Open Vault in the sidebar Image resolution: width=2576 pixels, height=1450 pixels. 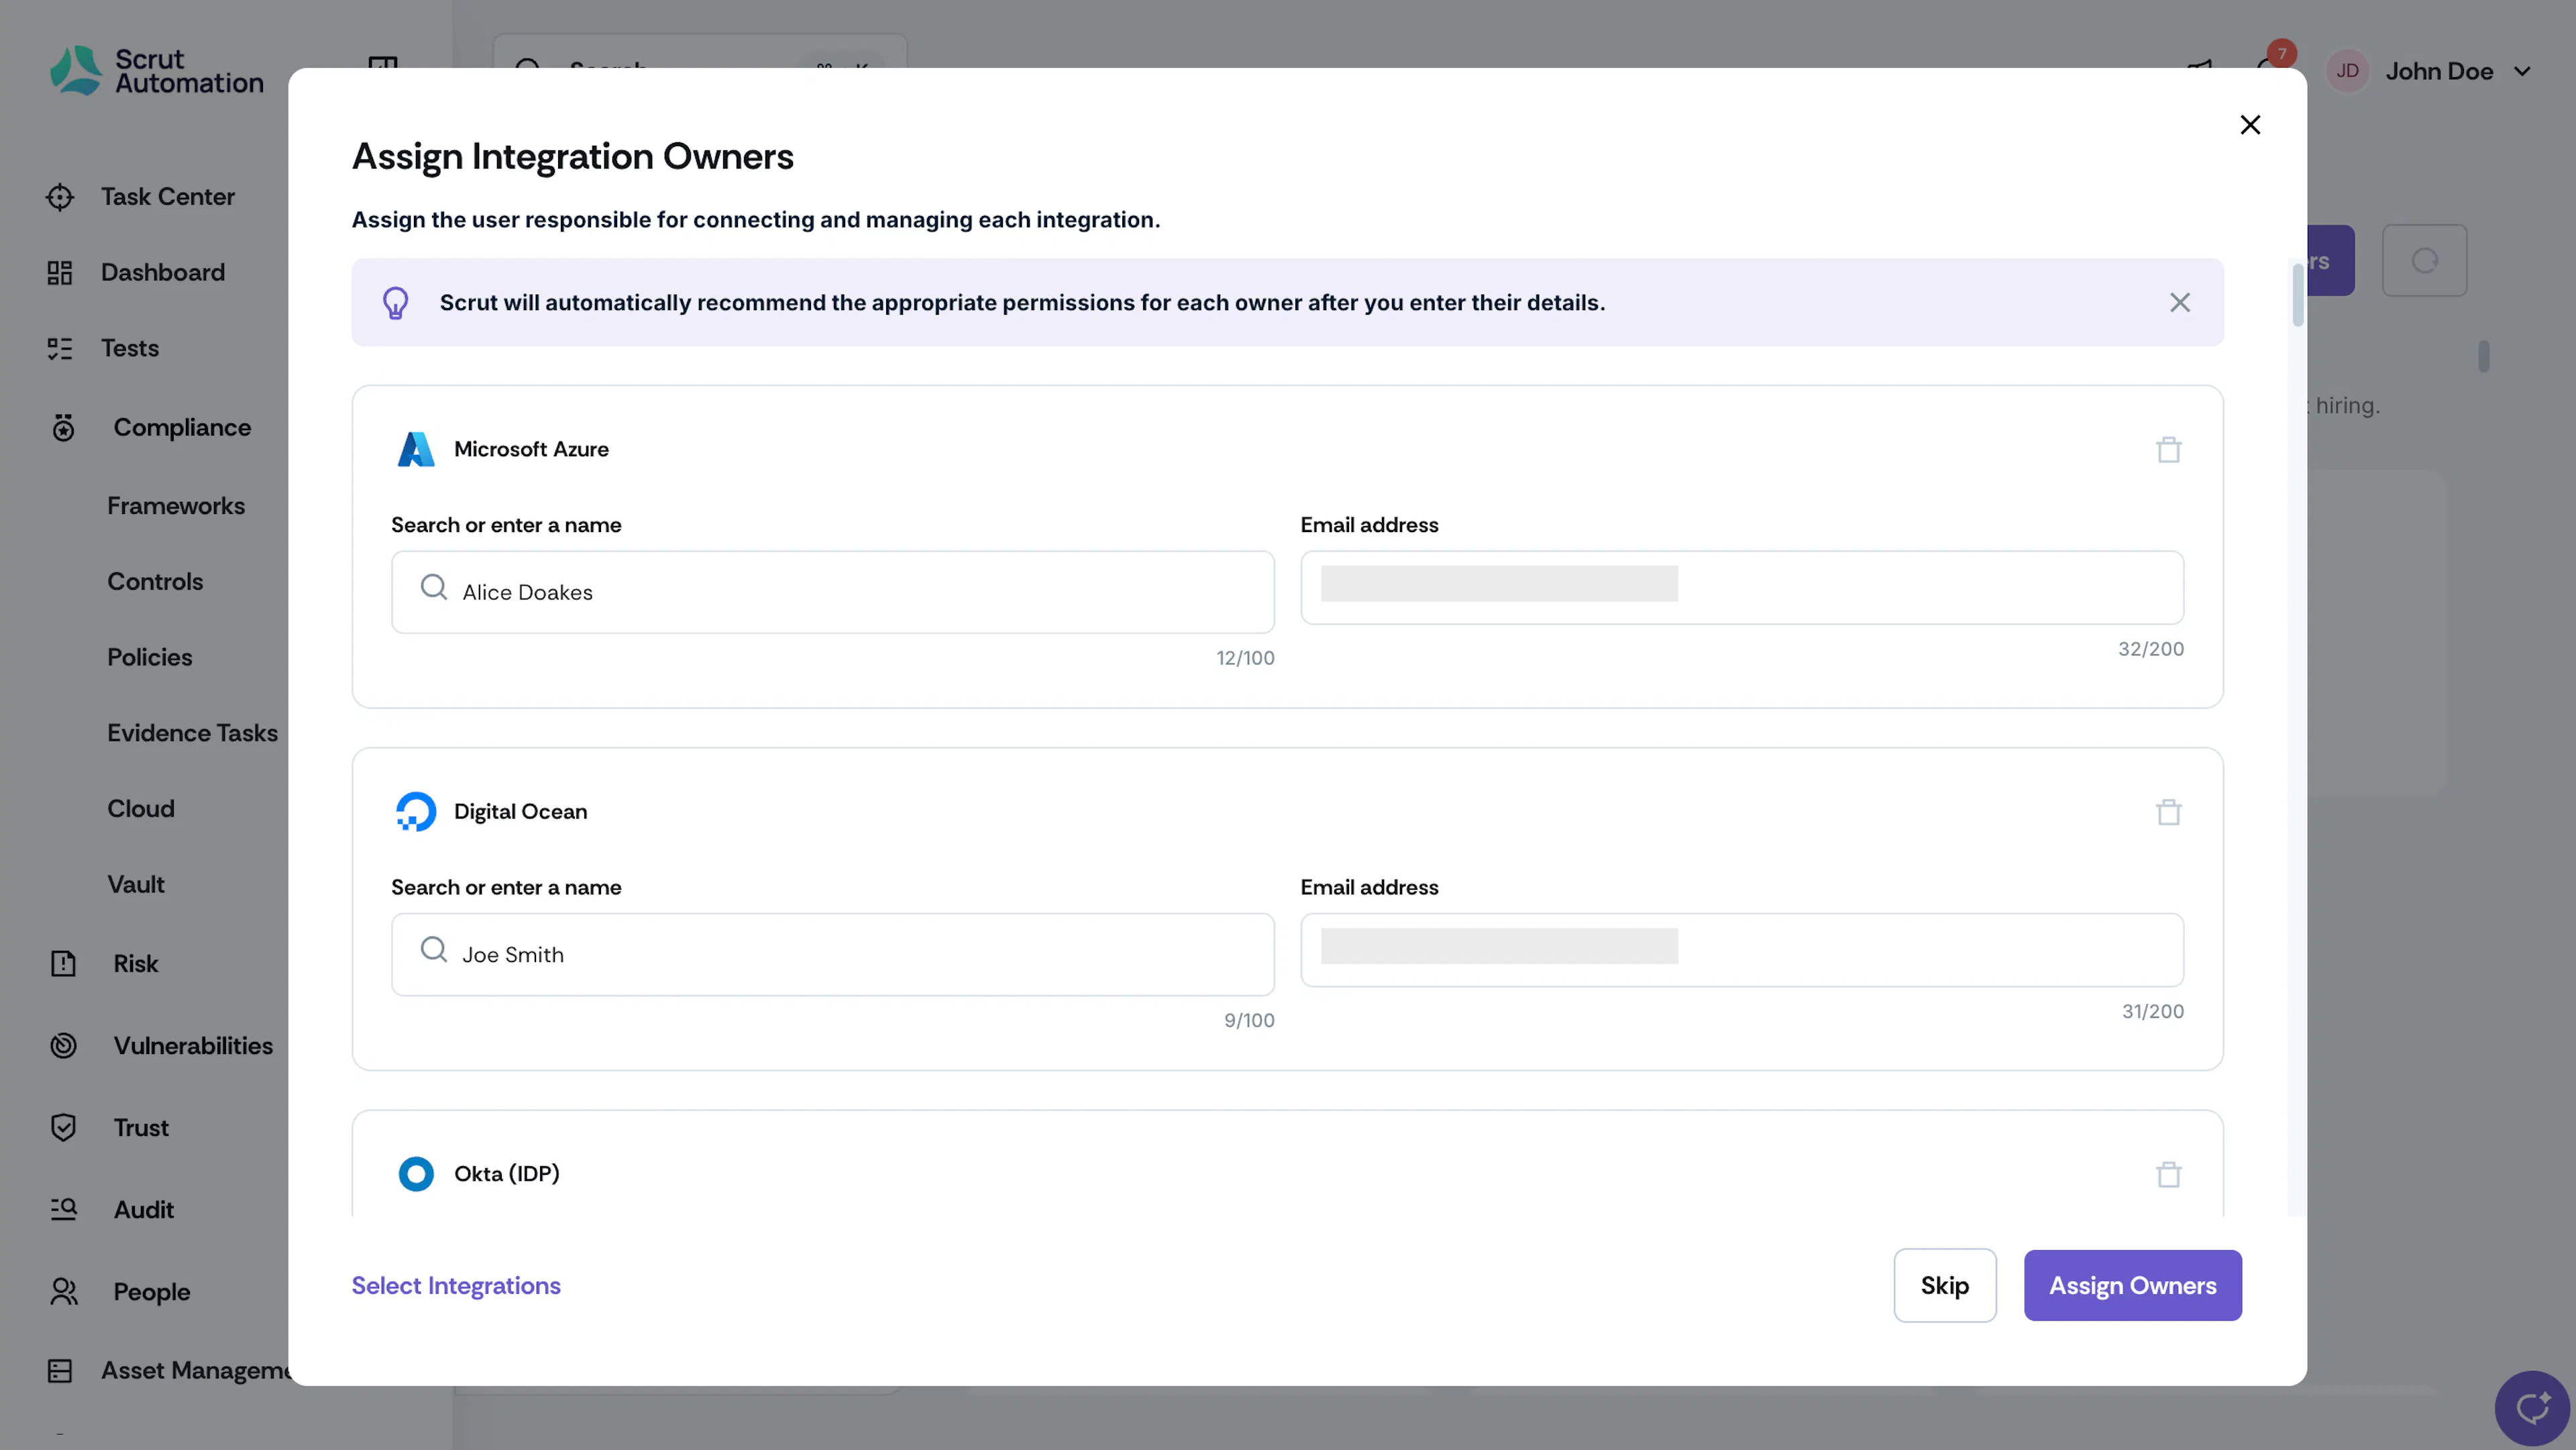coord(136,884)
